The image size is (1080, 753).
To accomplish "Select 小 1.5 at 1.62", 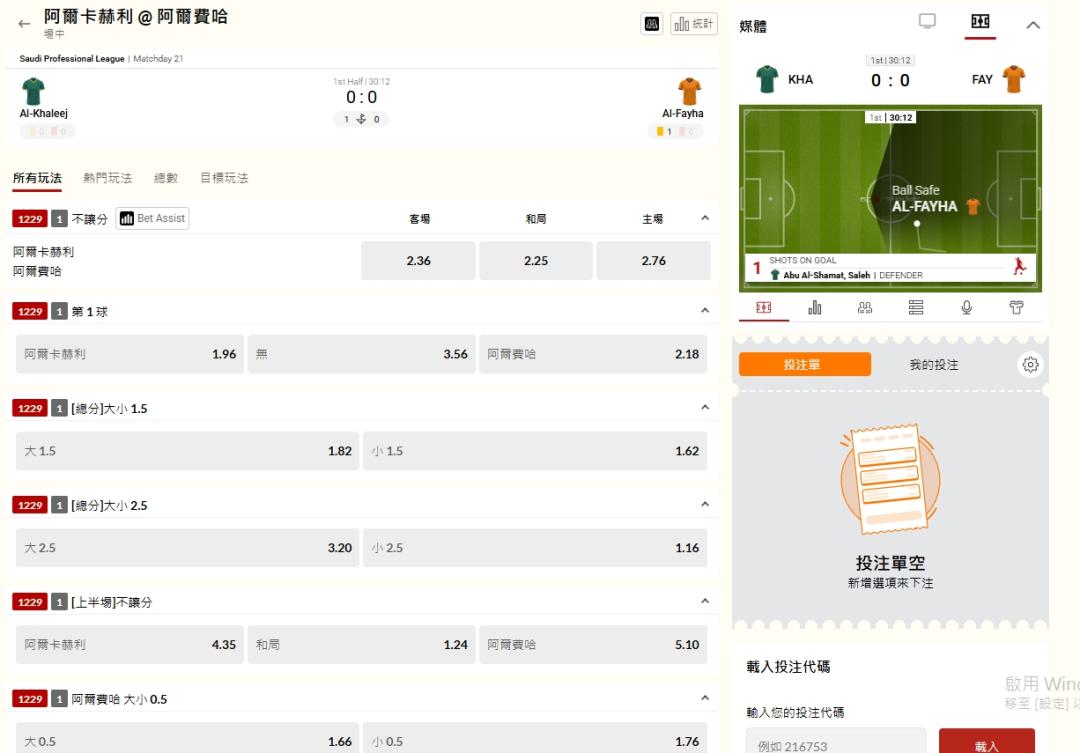I will pos(535,451).
